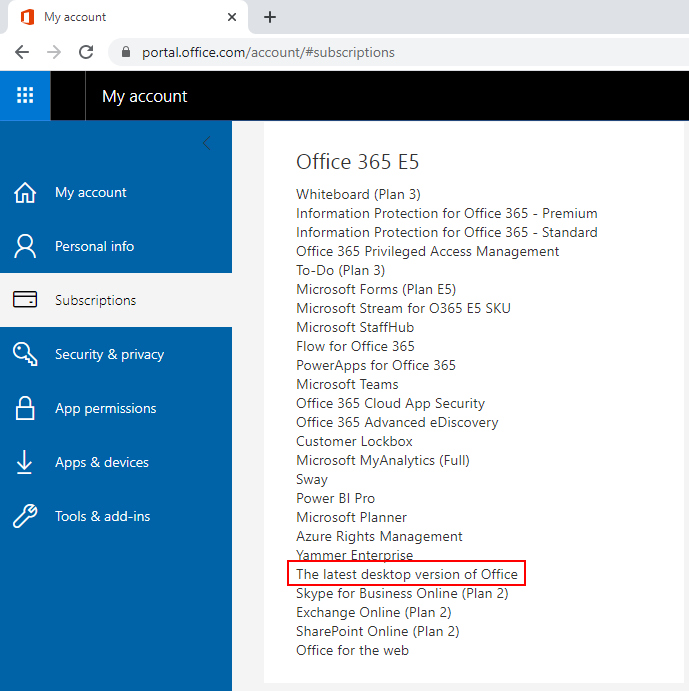
Task: Close the My account browser tab
Action: 232,17
